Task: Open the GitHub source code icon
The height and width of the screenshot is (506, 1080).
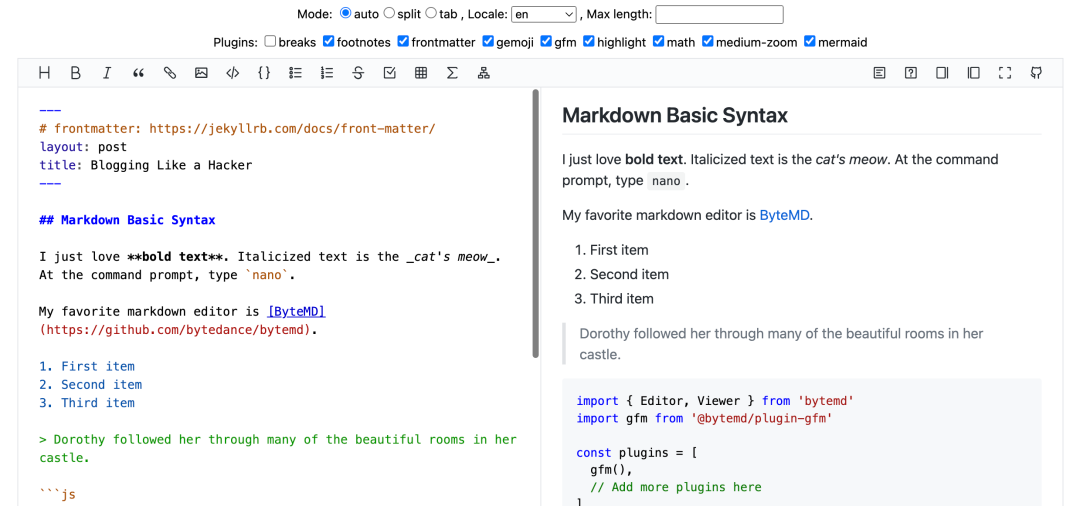Action: coord(1036,73)
